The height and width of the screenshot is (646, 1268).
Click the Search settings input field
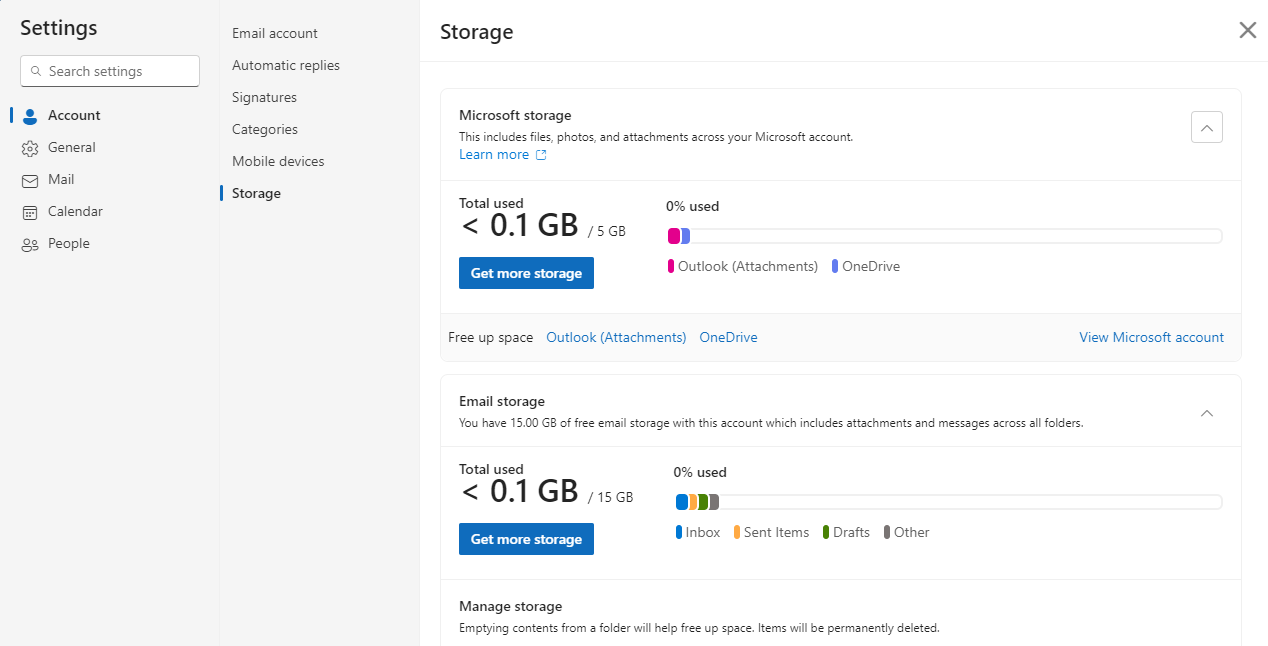tap(120, 72)
